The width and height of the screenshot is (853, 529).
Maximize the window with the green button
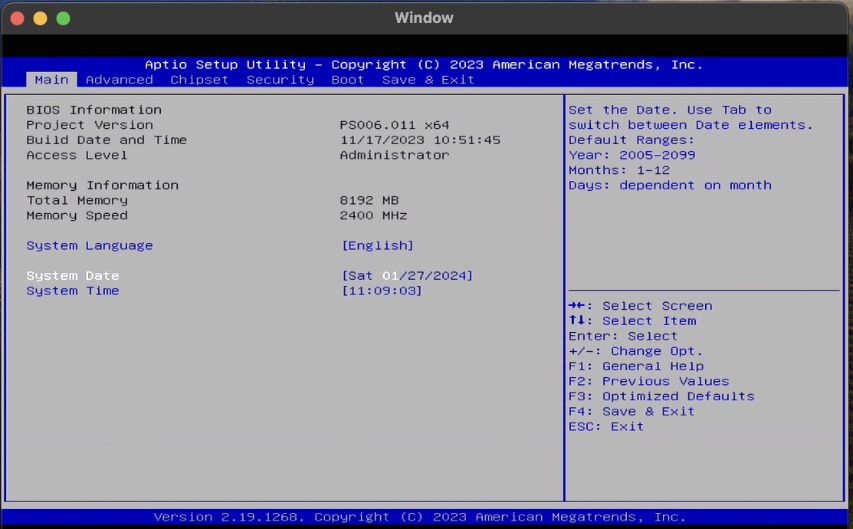63,19
